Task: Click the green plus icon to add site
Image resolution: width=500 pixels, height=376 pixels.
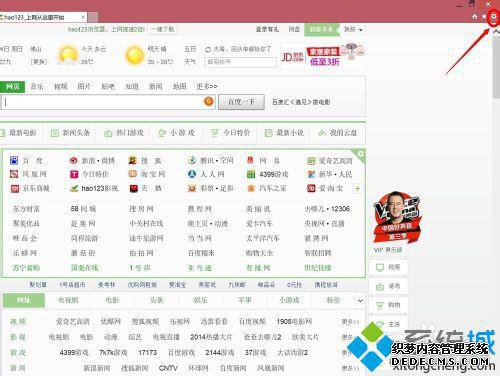Action: click(x=357, y=189)
